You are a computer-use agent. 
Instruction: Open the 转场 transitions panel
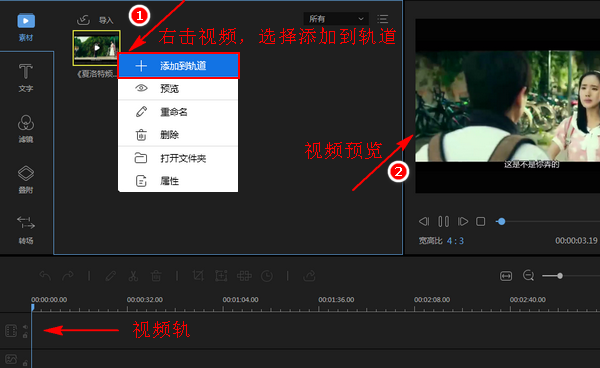[x=26, y=230]
